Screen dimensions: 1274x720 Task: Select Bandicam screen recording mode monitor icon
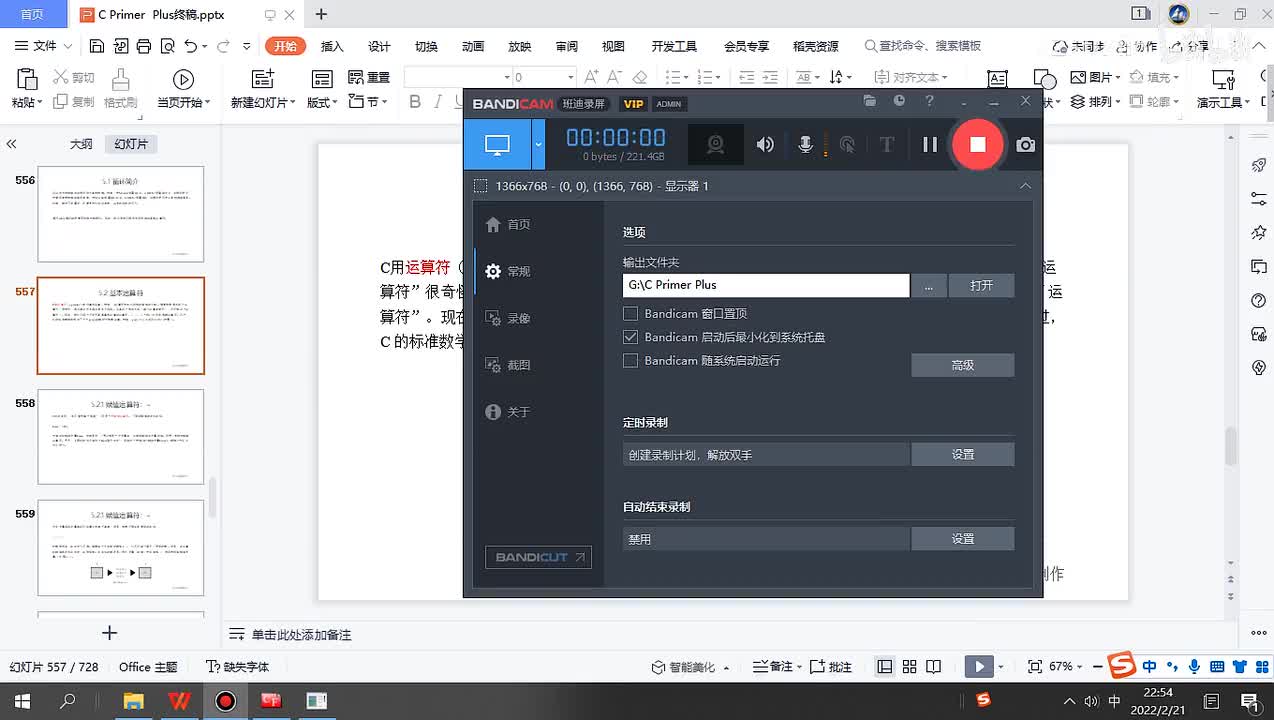pyautogui.click(x=497, y=144)
